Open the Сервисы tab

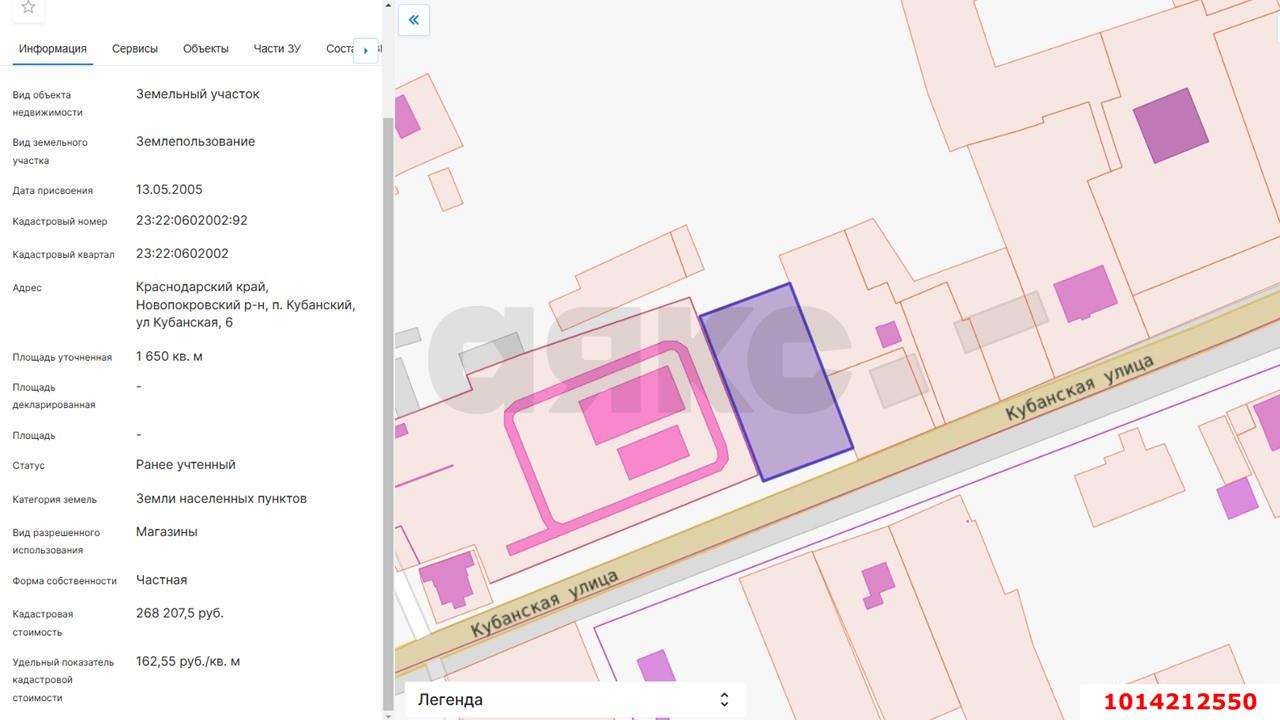(135, 49)
